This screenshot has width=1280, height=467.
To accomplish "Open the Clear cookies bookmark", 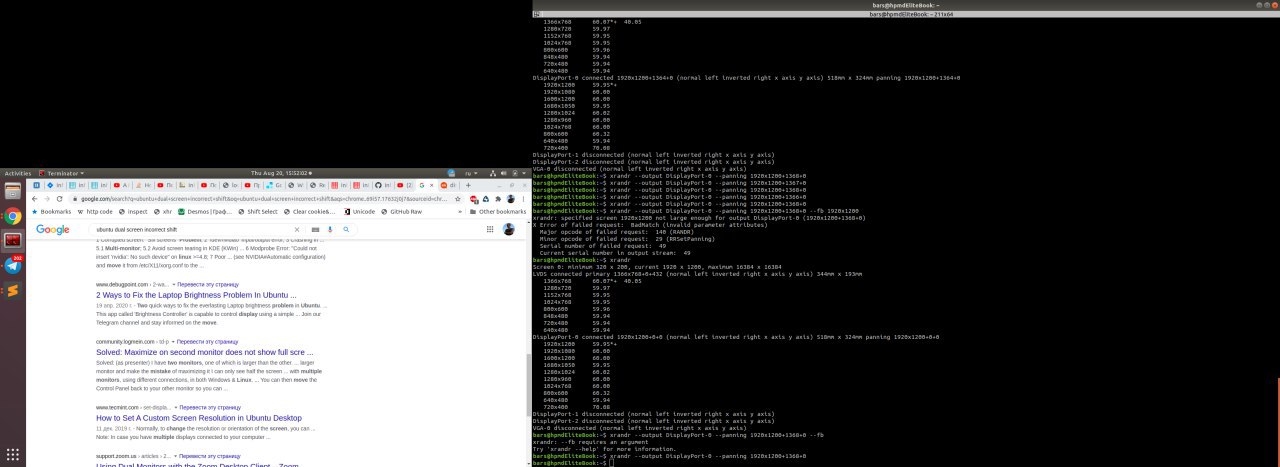I will click(x=310, y=212).
